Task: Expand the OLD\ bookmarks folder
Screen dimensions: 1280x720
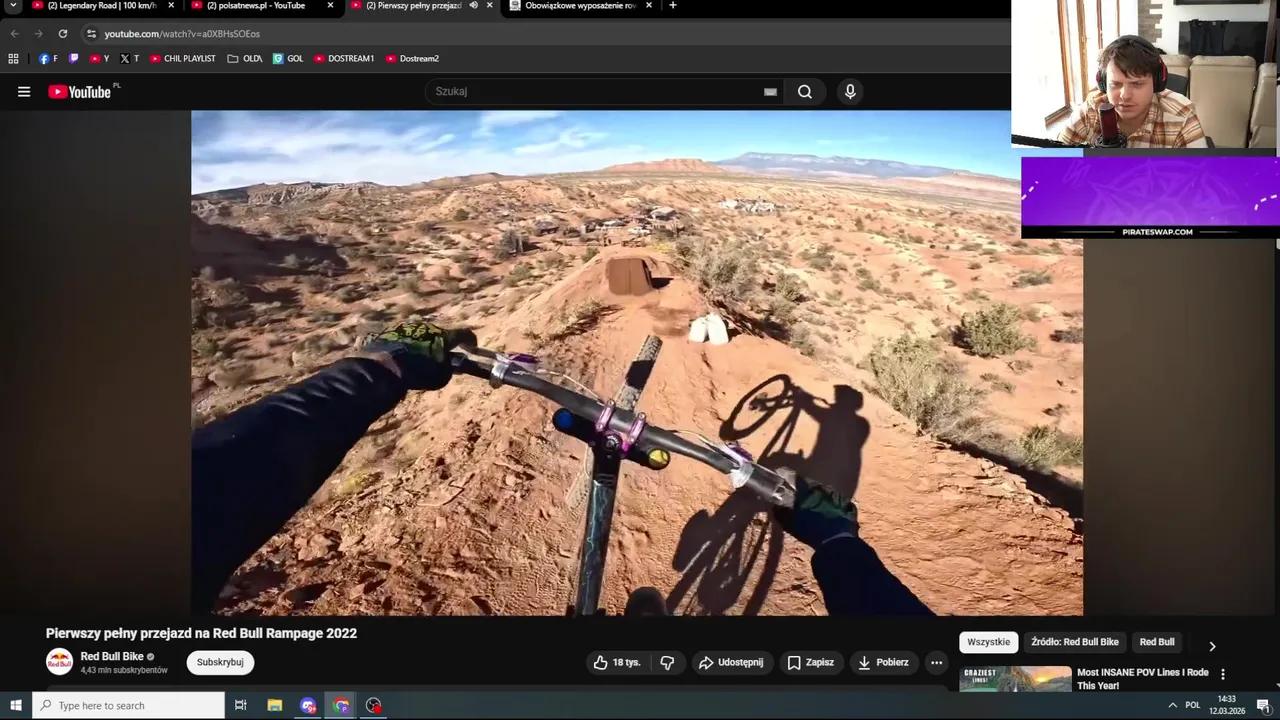Action: (245, 59)
